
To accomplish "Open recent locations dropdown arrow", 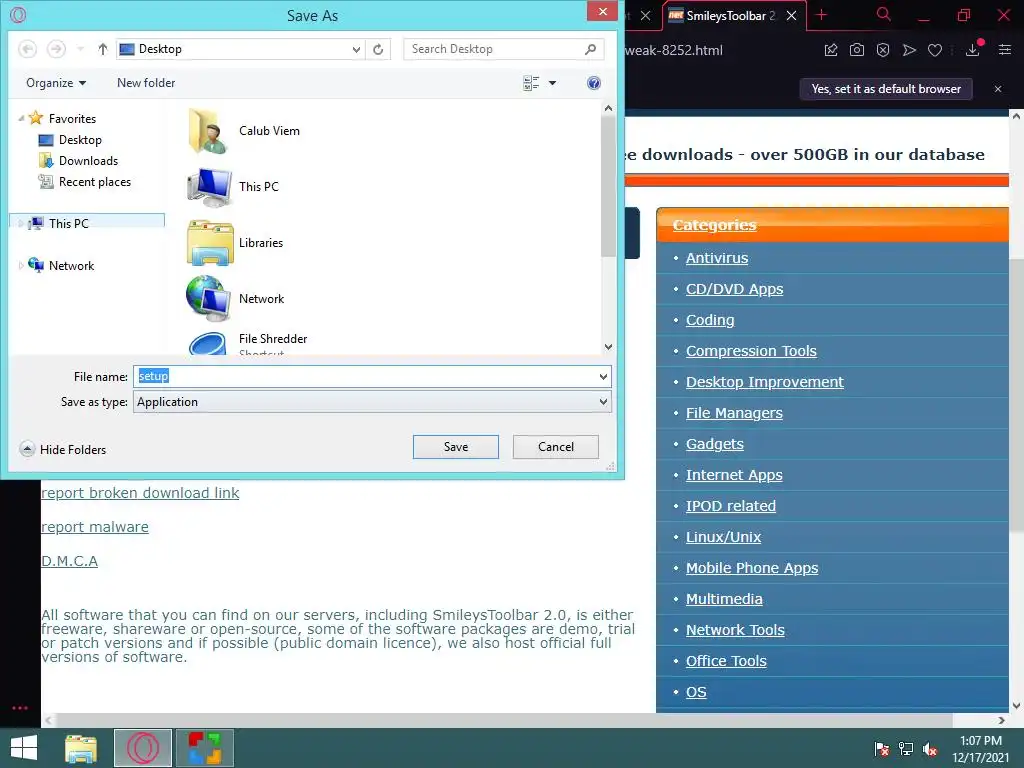I will (80, 49).
